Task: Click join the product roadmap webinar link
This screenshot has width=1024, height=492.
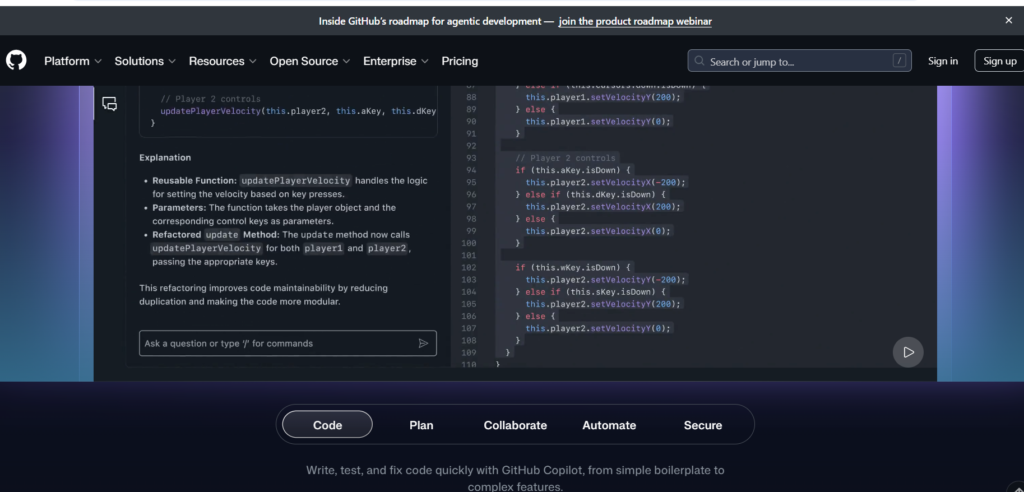Action: coord(635,21)
